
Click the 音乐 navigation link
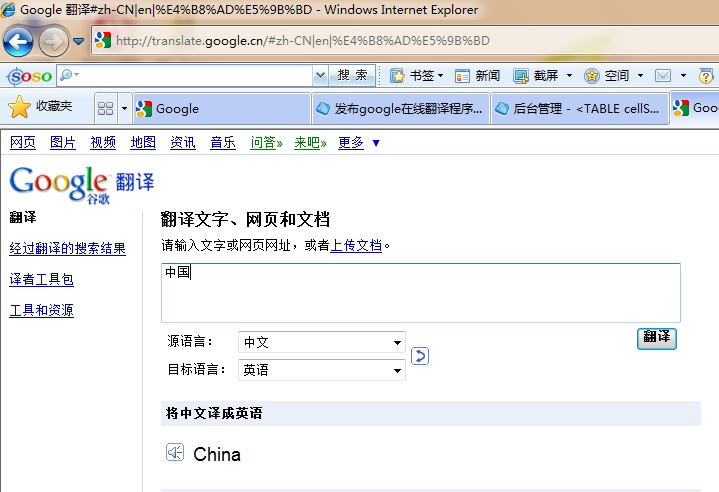tap(222, 143)
